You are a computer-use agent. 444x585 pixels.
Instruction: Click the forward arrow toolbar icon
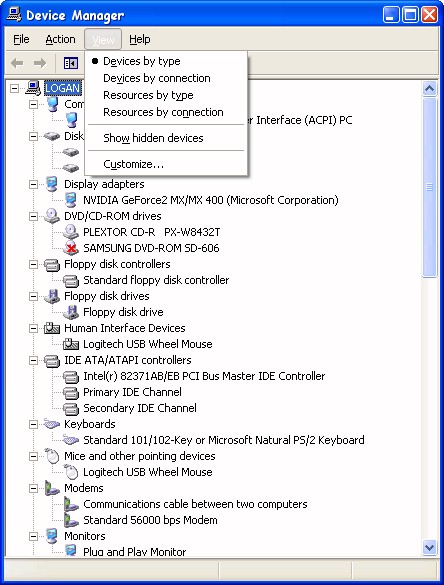(40, 63)
